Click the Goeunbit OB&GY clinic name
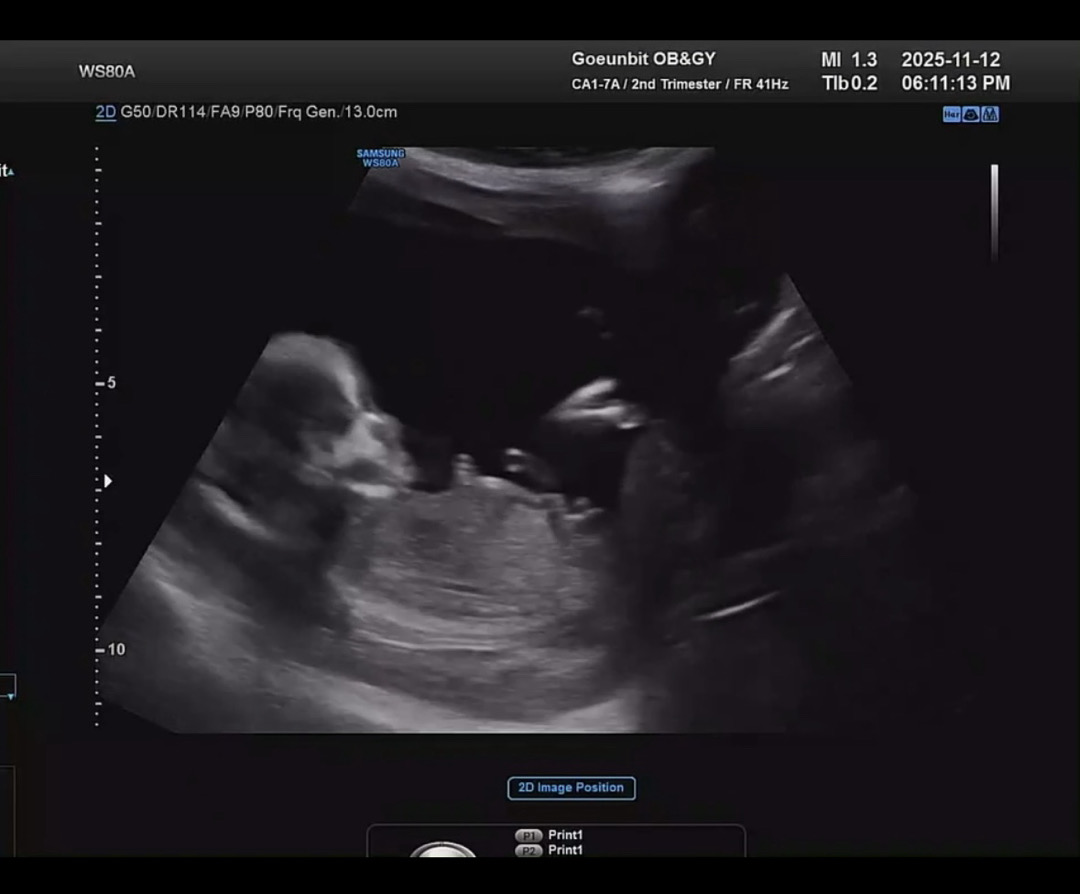This screenshot has width=1080, height=894. [x=643, y=59]
